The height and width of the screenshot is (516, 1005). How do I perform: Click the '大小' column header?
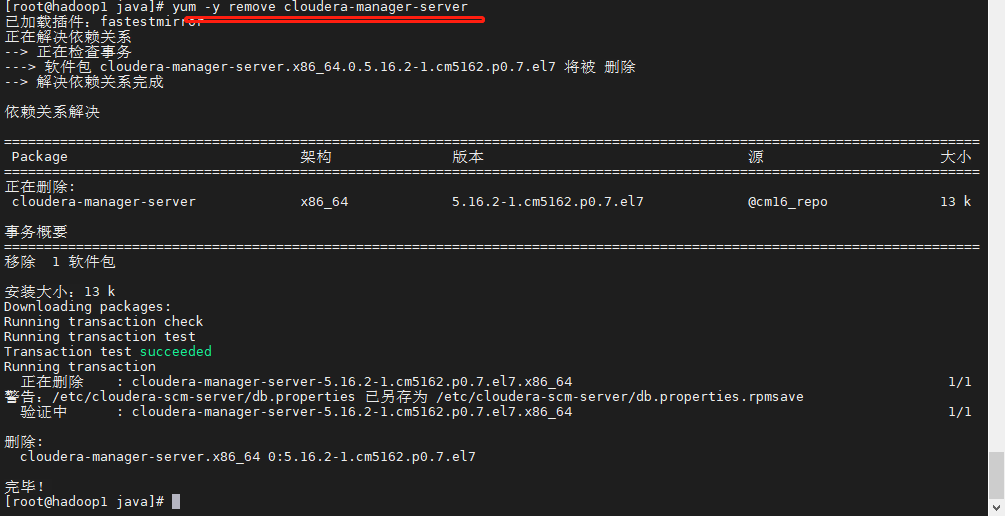956,156
